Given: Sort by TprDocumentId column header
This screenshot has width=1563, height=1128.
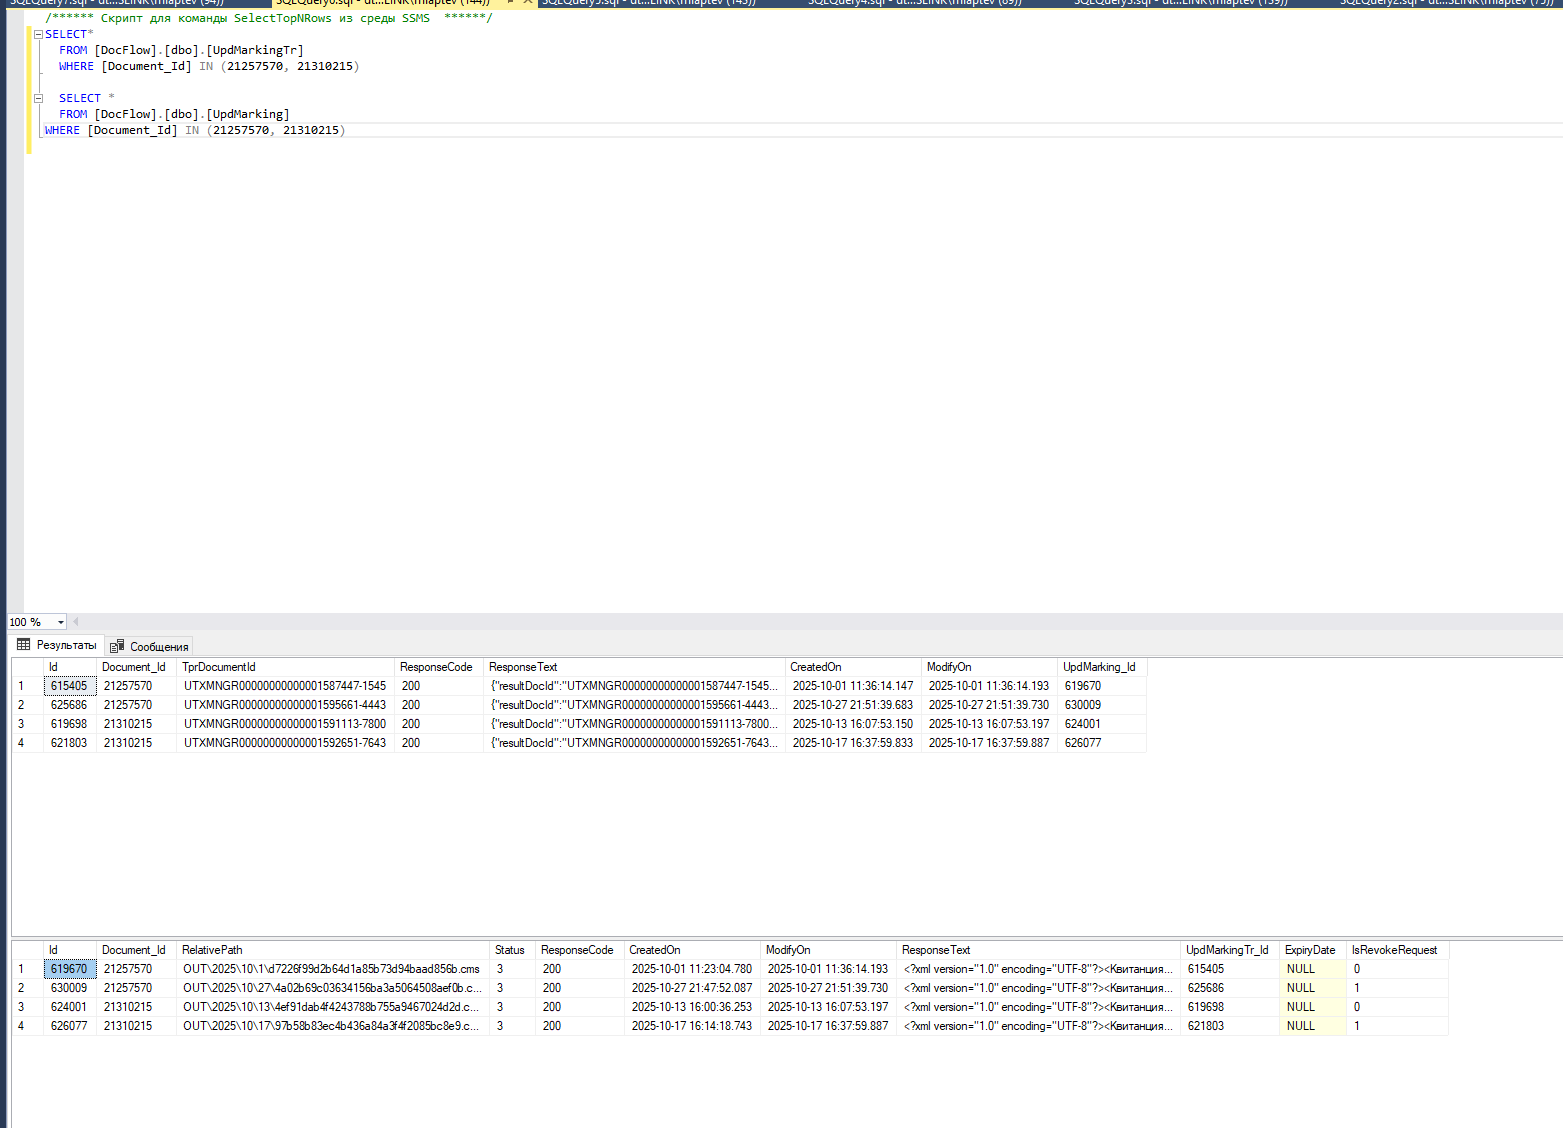Looking at the screenshot, I should point(285,667).
